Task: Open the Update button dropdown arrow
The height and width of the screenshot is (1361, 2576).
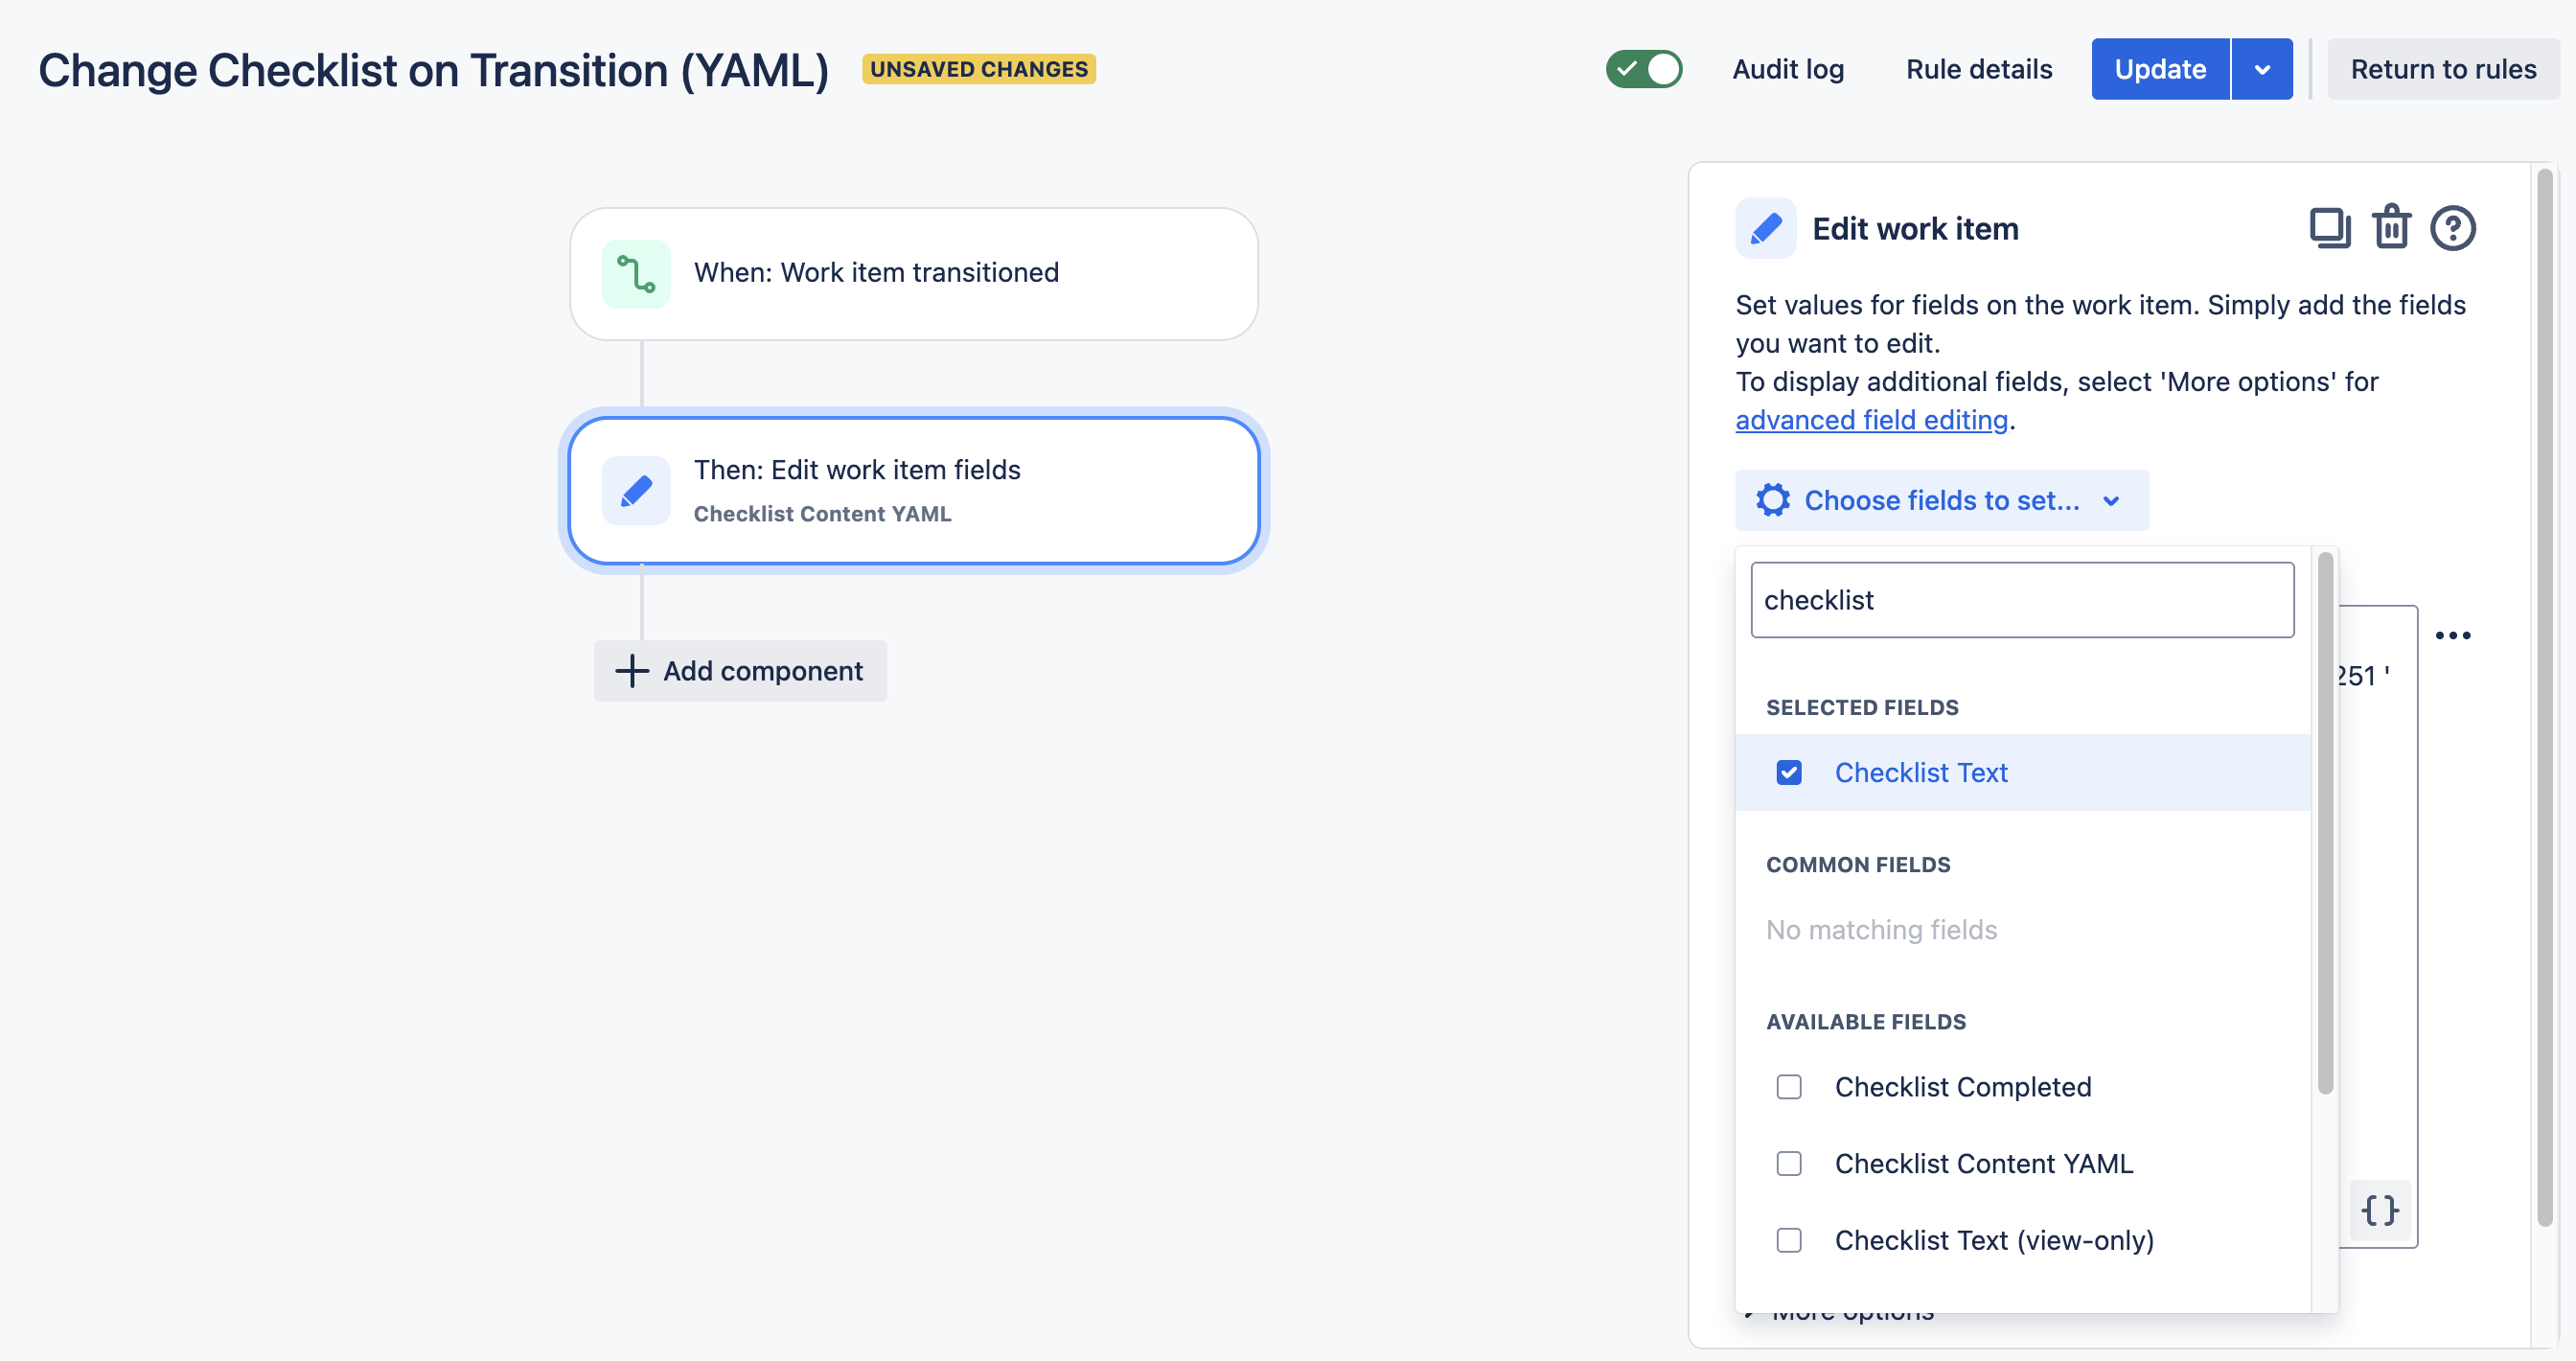Action: click(x=2262, y=68)
